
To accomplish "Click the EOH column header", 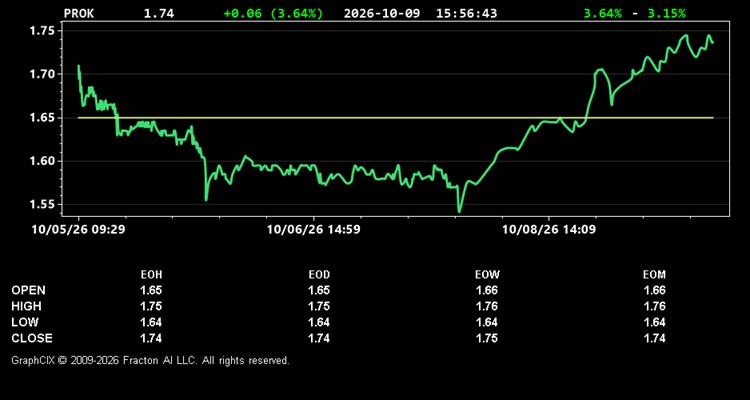I will coord(151,275).
